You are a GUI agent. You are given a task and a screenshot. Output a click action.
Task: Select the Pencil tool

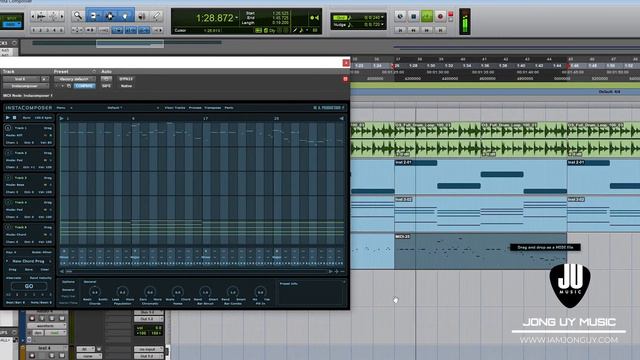pyautogui.click(x=157, y=16)
